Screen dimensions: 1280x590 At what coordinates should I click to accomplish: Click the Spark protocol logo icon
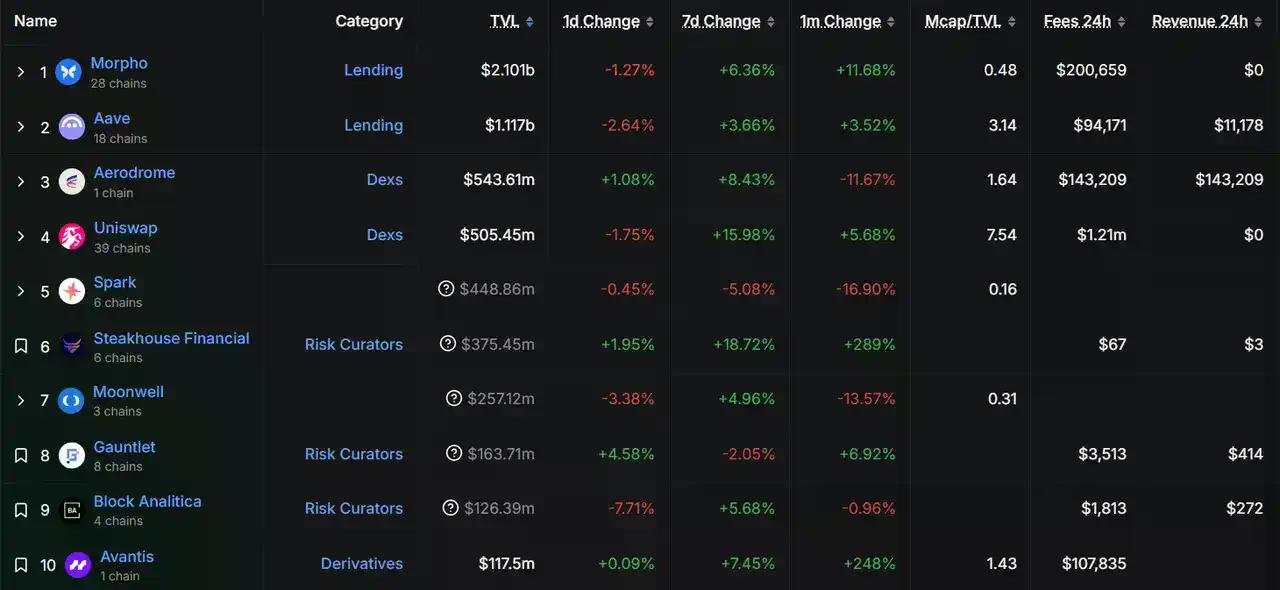72,291
